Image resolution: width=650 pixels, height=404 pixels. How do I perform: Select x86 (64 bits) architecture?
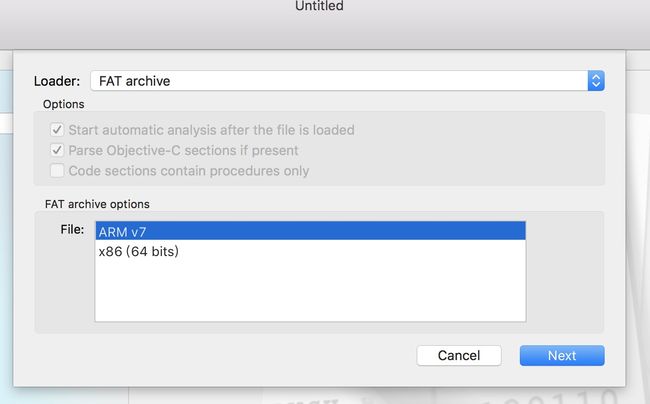(x=310, y=251)
